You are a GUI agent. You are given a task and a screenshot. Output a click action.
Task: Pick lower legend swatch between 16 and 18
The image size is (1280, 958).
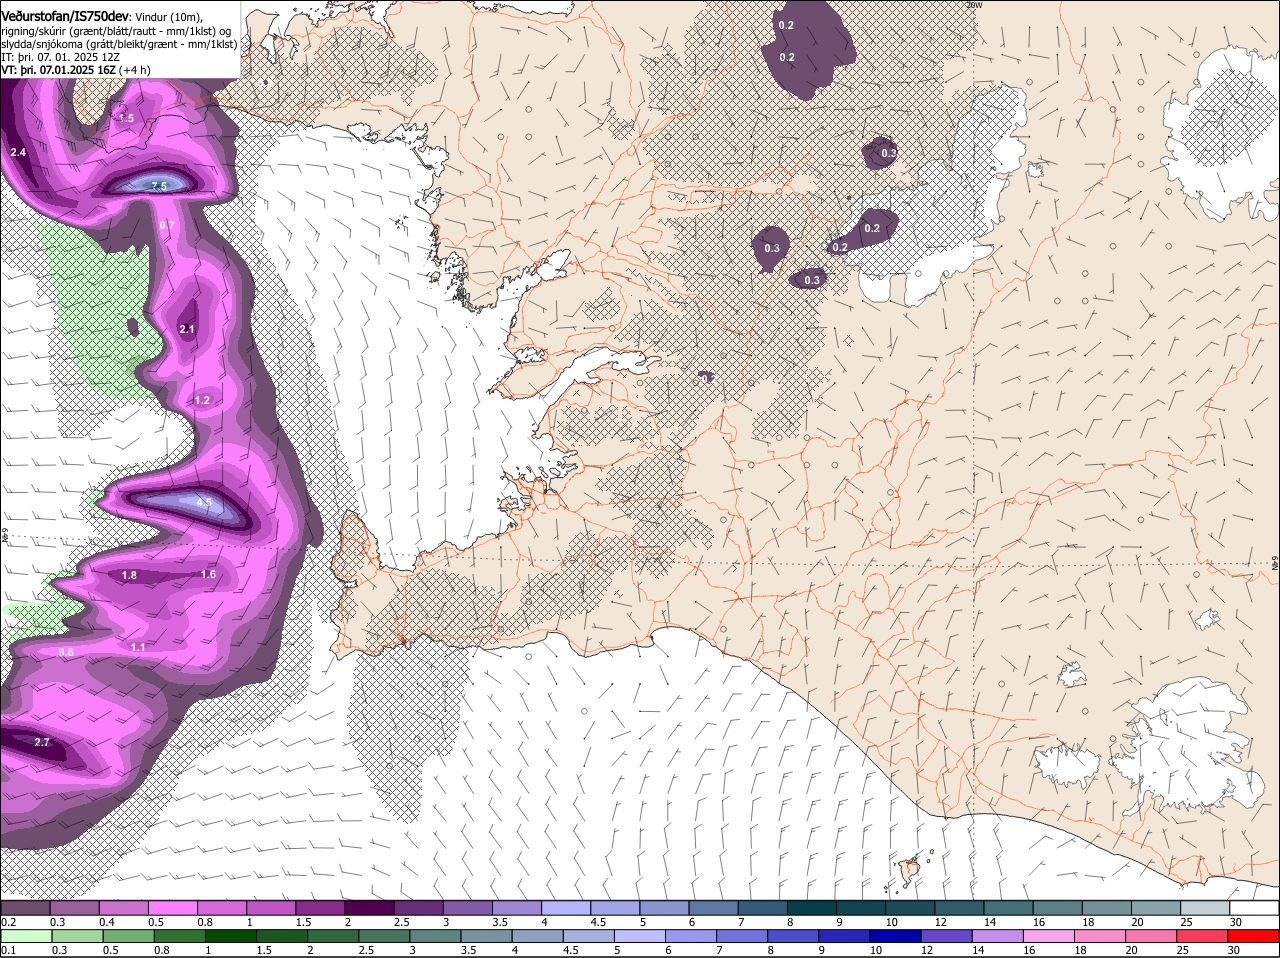[1051, 936]
